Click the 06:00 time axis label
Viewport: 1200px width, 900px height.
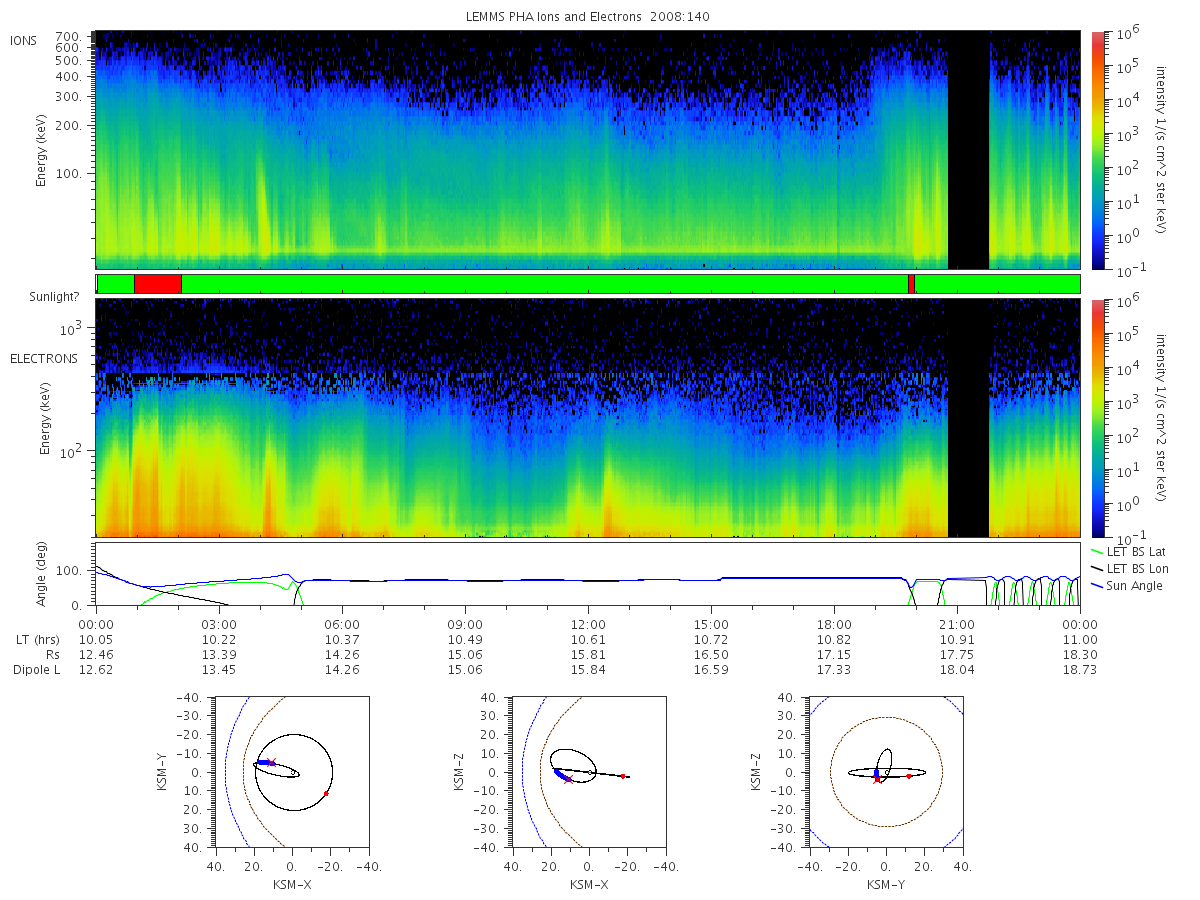342,622
